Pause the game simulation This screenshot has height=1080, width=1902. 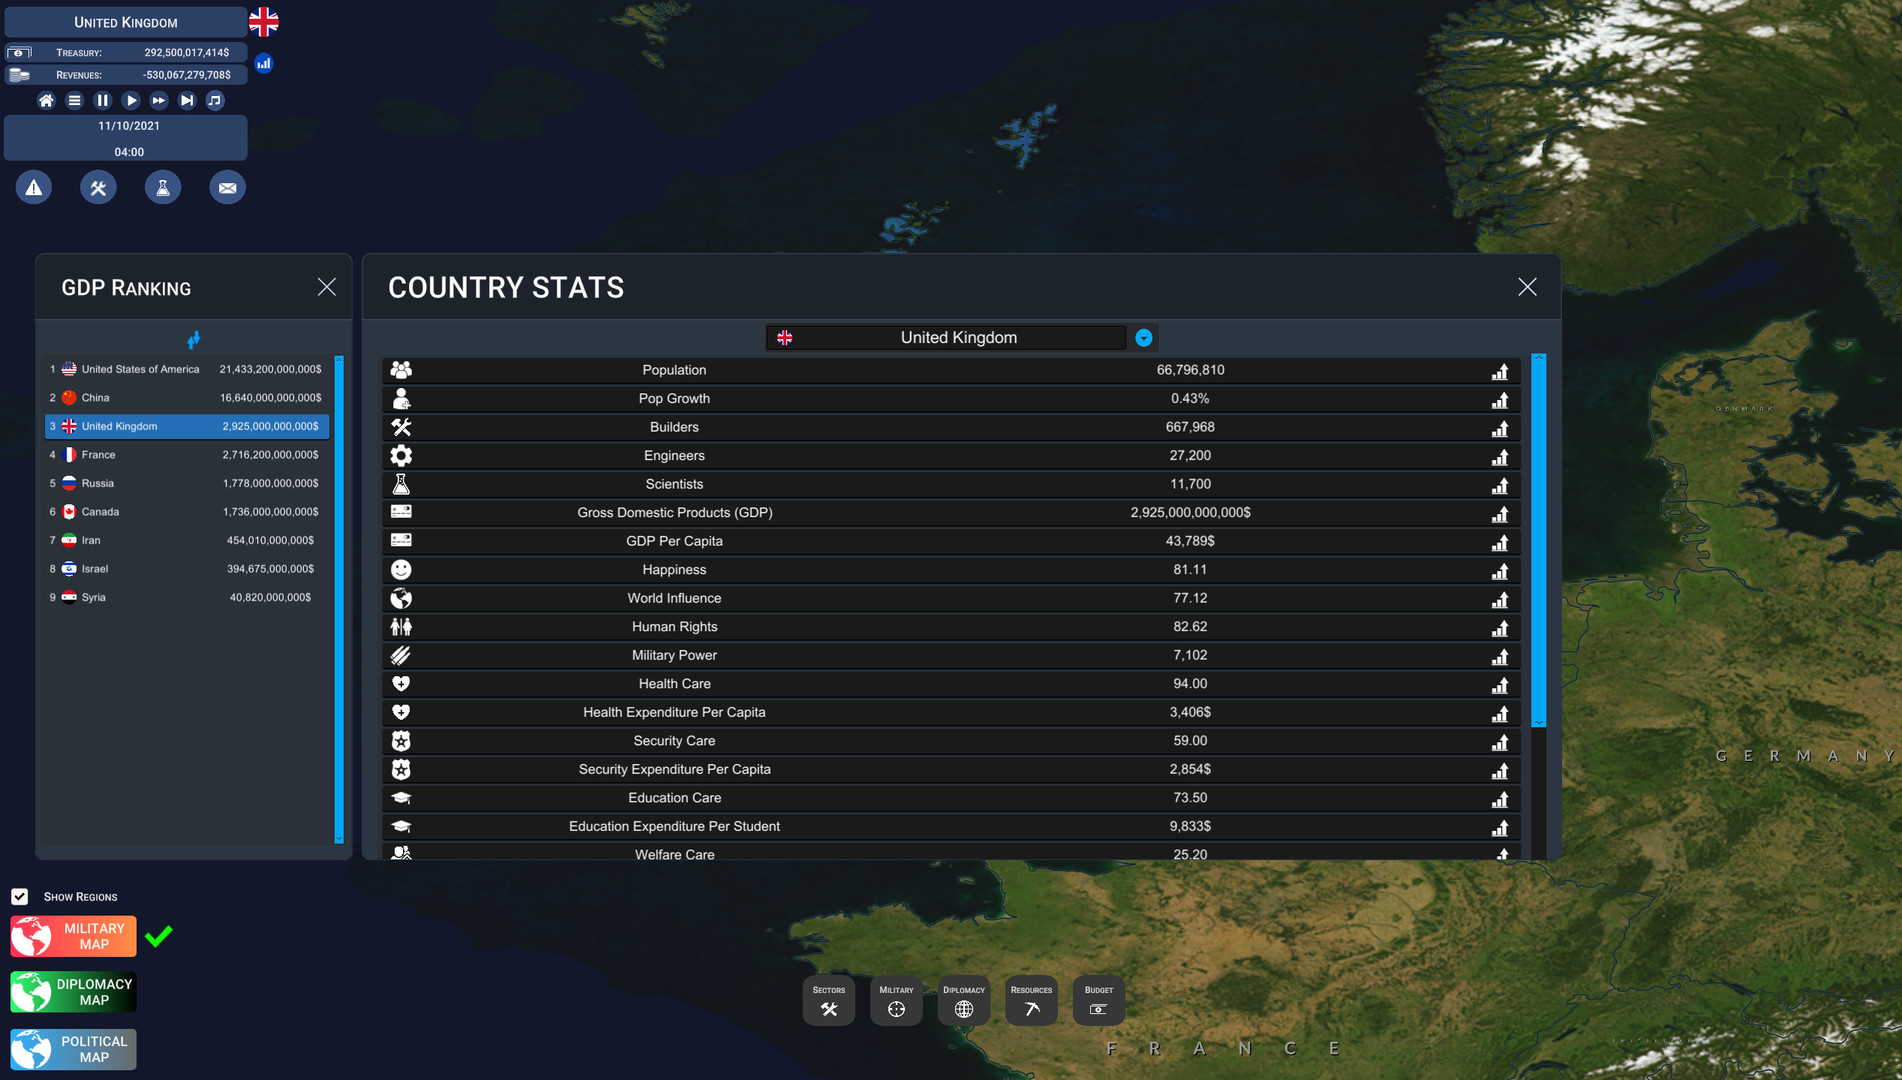[x=102, y=100]
